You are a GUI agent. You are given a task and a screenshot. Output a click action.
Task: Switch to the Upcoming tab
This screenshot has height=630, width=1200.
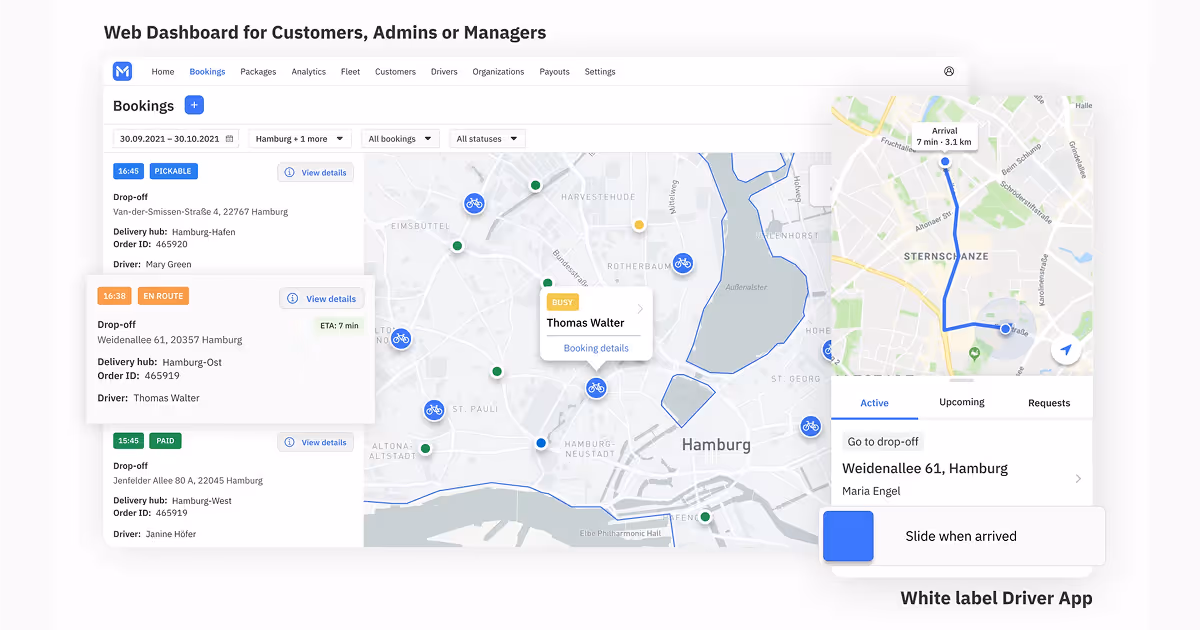click(x=962, y=402)
